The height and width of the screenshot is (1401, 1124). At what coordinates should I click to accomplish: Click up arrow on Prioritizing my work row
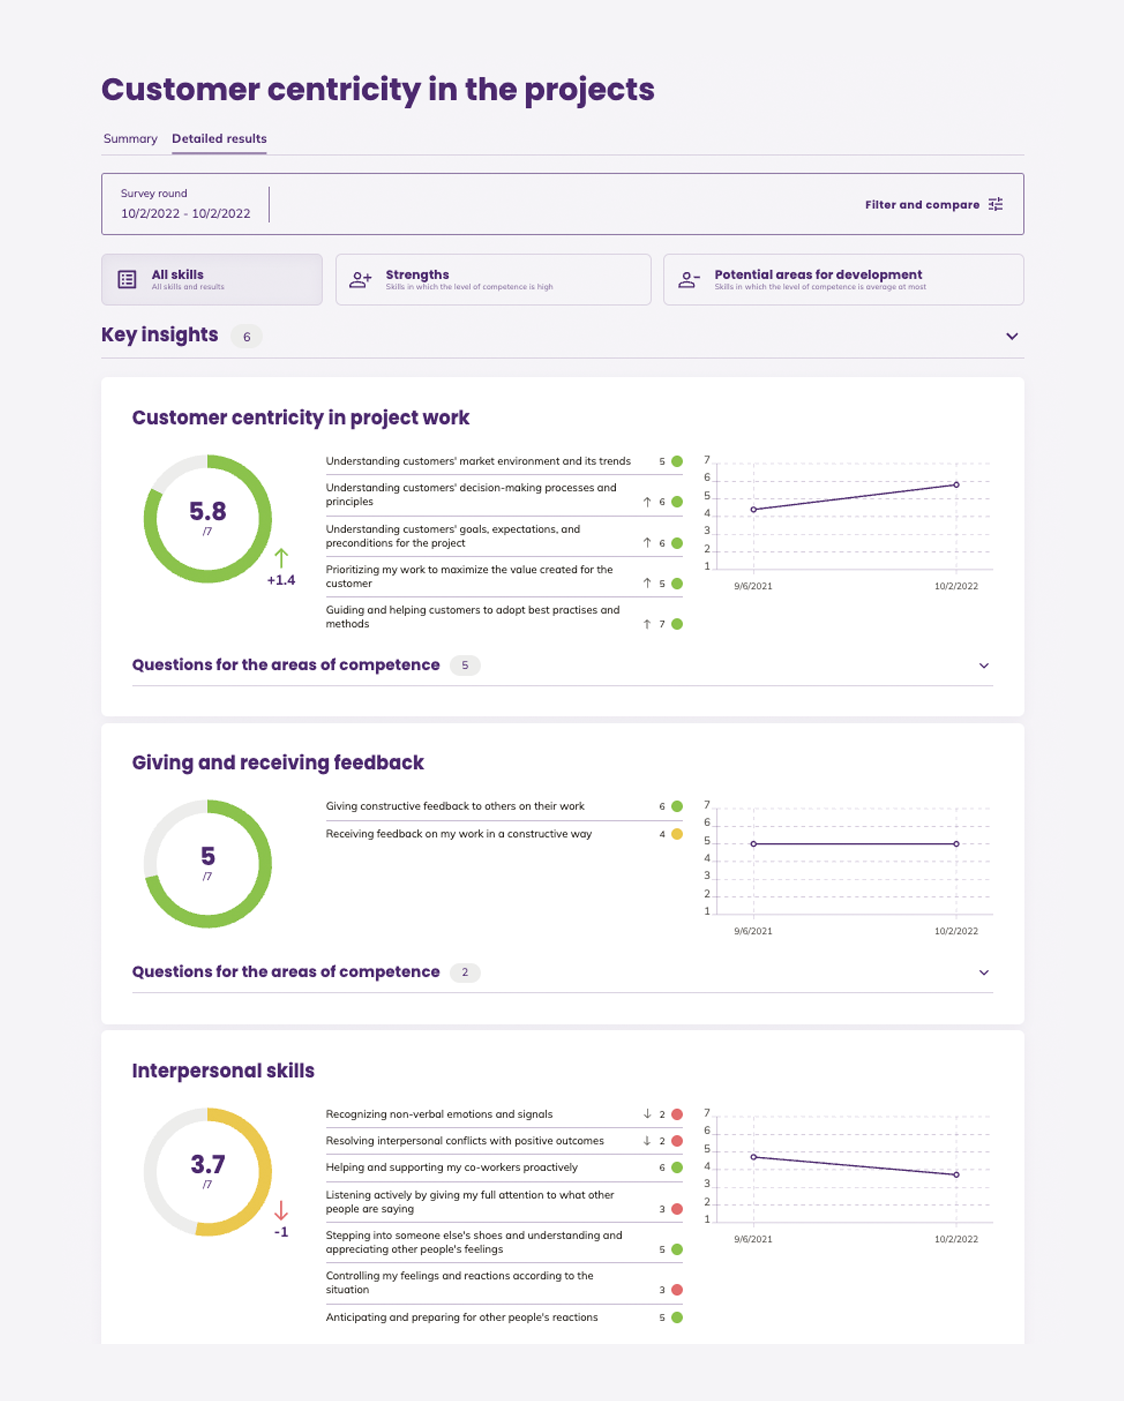point(647,583)
